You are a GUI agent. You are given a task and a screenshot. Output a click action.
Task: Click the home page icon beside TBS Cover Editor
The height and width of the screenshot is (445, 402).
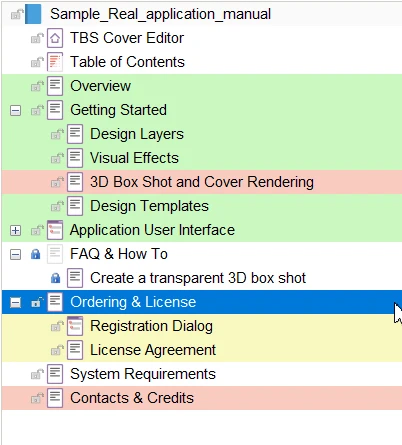point(55,38)
